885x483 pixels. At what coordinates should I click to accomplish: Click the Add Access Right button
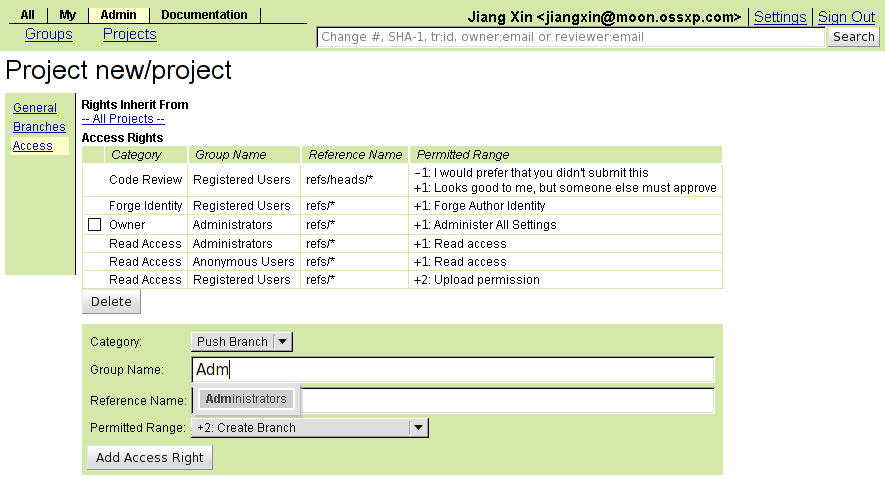pos(150,458)
